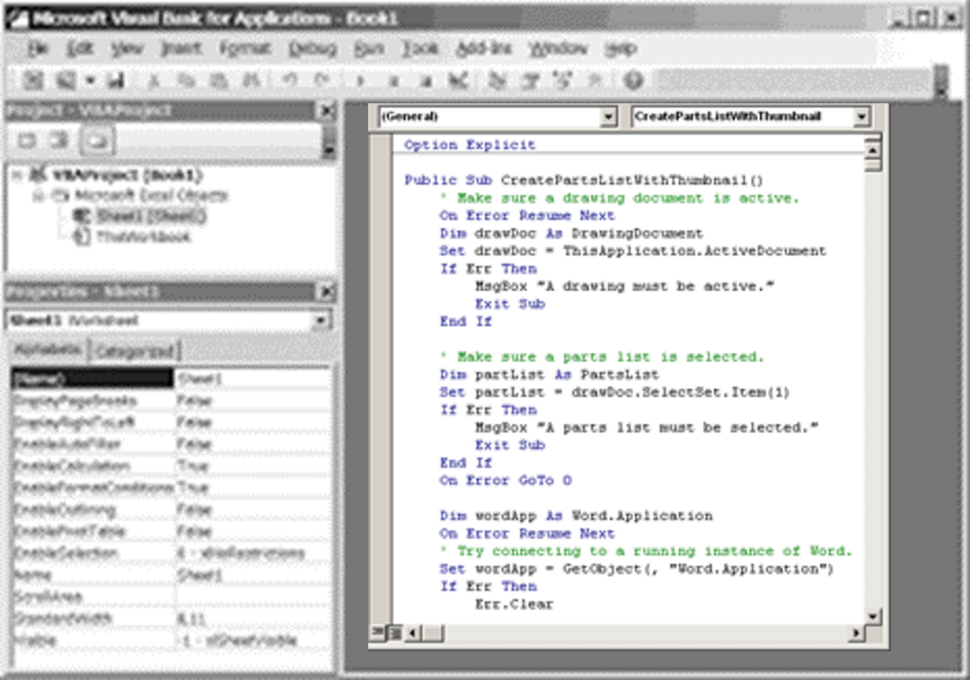This screenshot has width=970, height=680.
Task: Click the EnableSelection property value
Action: [241, 553]
